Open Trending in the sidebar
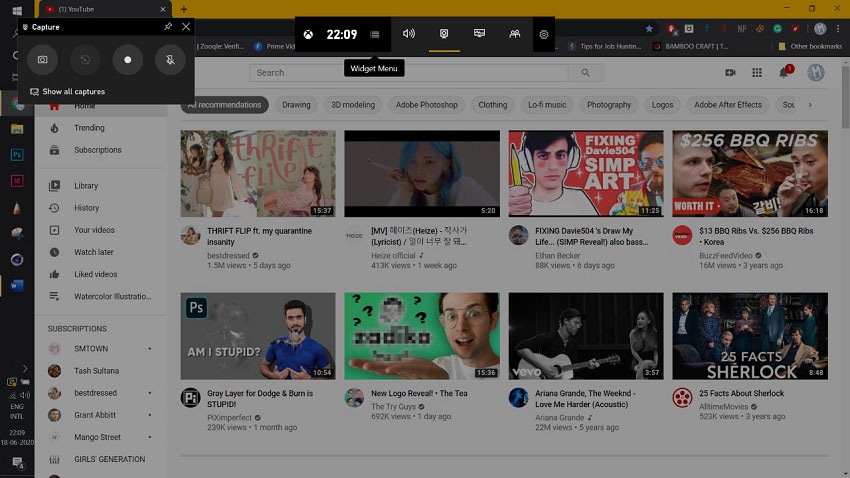850x478 pixels. click(x=89, y=128)
